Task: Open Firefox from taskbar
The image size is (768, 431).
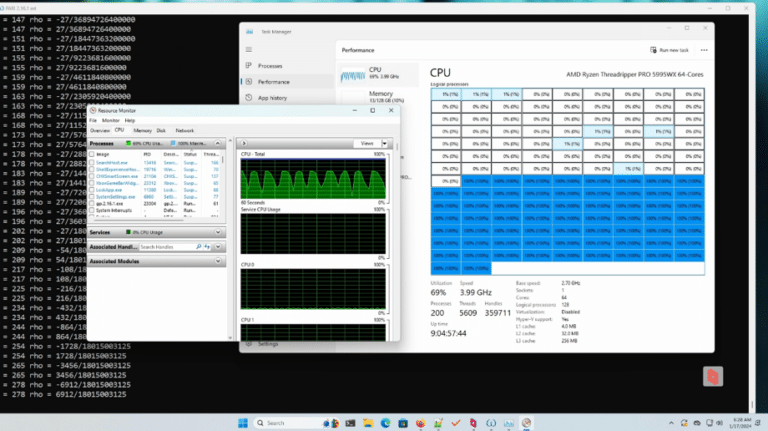Action: click(421, 423)
